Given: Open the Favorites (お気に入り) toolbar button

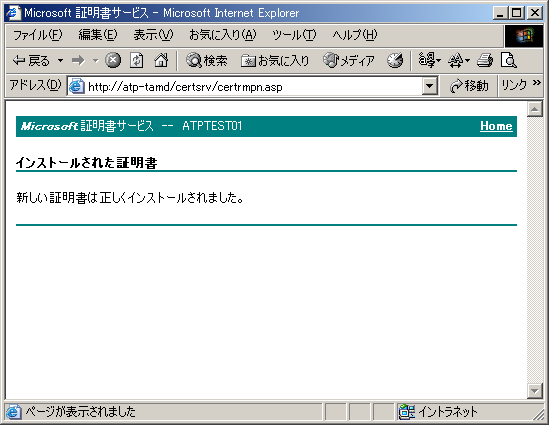Looking at the screenshot, I should tap(275, 61).
